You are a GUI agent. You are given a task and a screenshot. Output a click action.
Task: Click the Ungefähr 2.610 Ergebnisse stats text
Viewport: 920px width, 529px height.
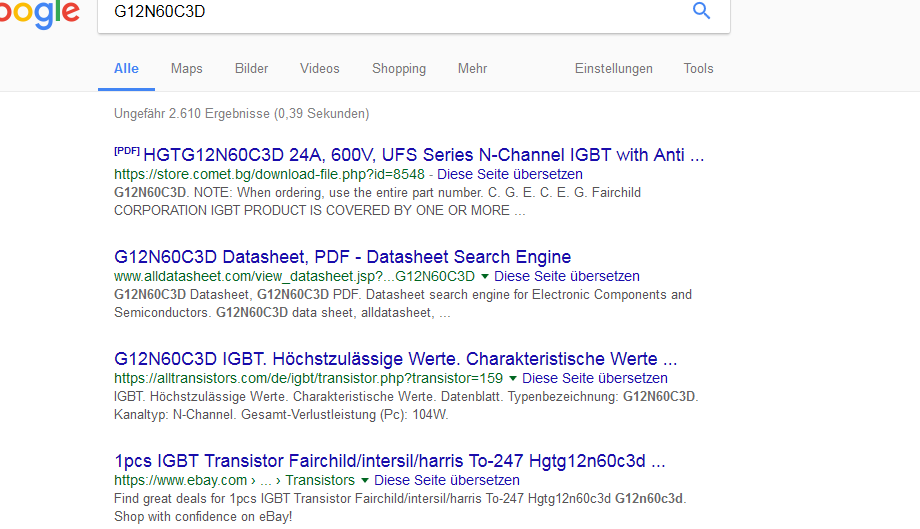coord(242,114)
